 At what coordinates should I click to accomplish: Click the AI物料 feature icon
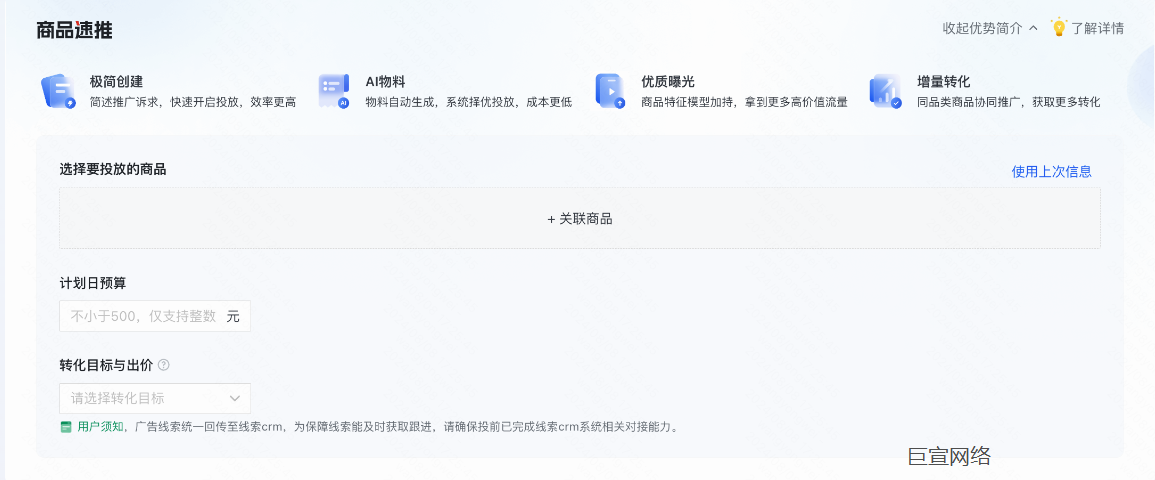(334, 91)
